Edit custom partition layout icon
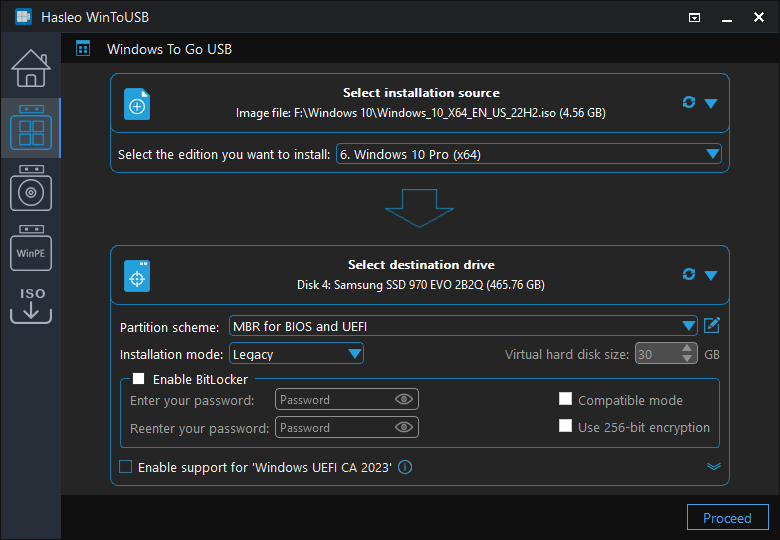The height and width of the screenshot is (540, 780). tap(712, 325)
